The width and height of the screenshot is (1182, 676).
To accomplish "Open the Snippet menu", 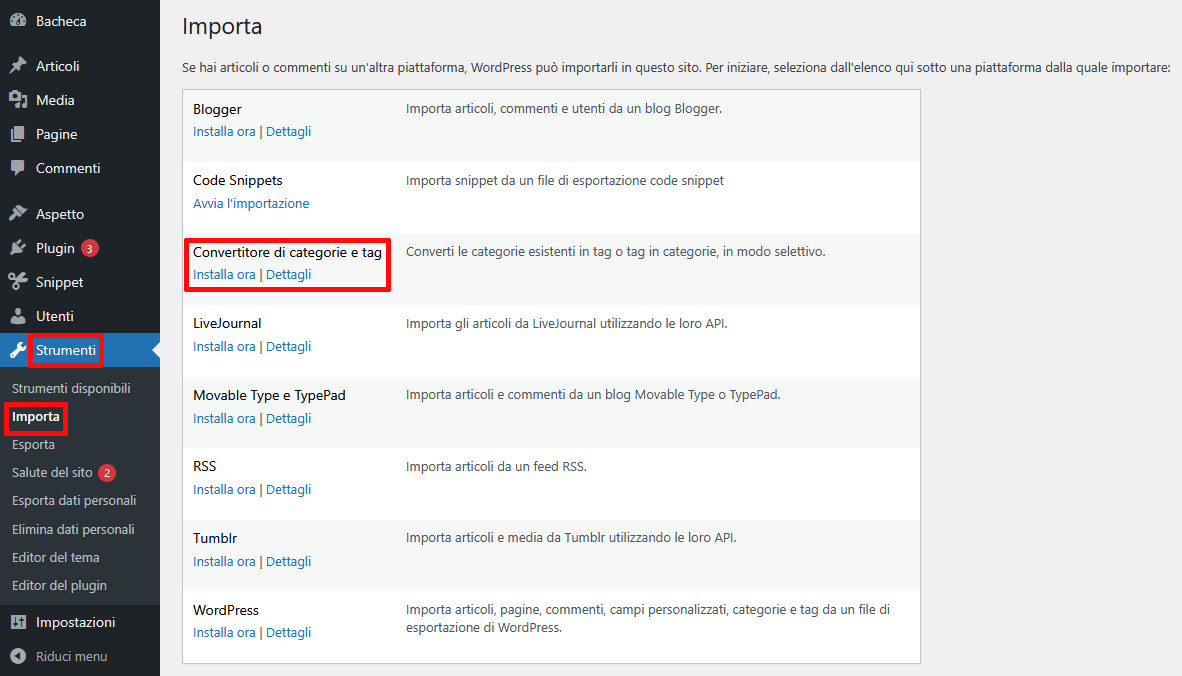I will point(60,282).
